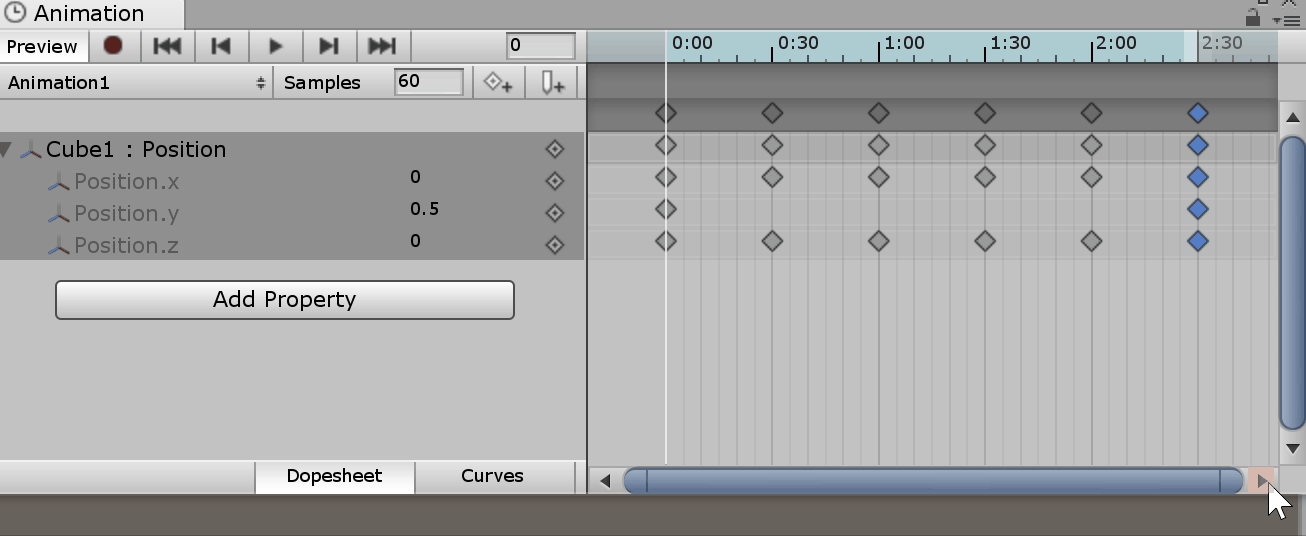Viewport: 1306px width, 536px height.
Task: Toggle the panel lock icon
Action: [1253, 17]
